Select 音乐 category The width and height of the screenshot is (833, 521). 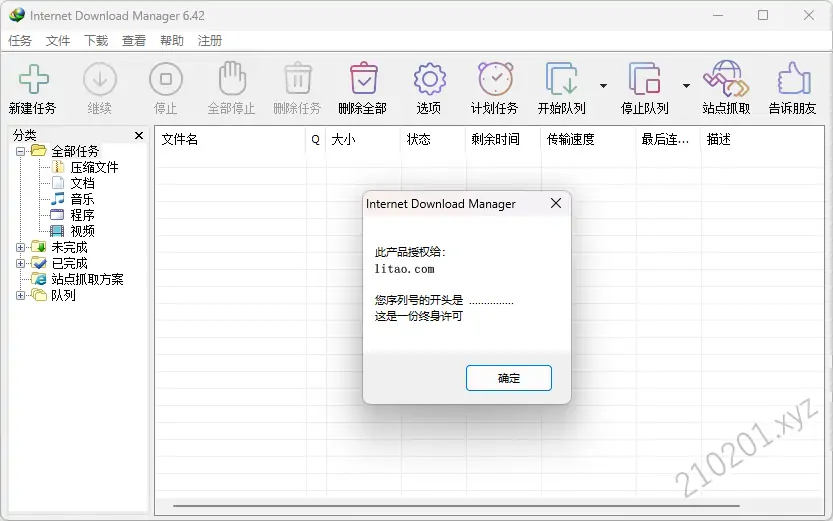(82, 199)
